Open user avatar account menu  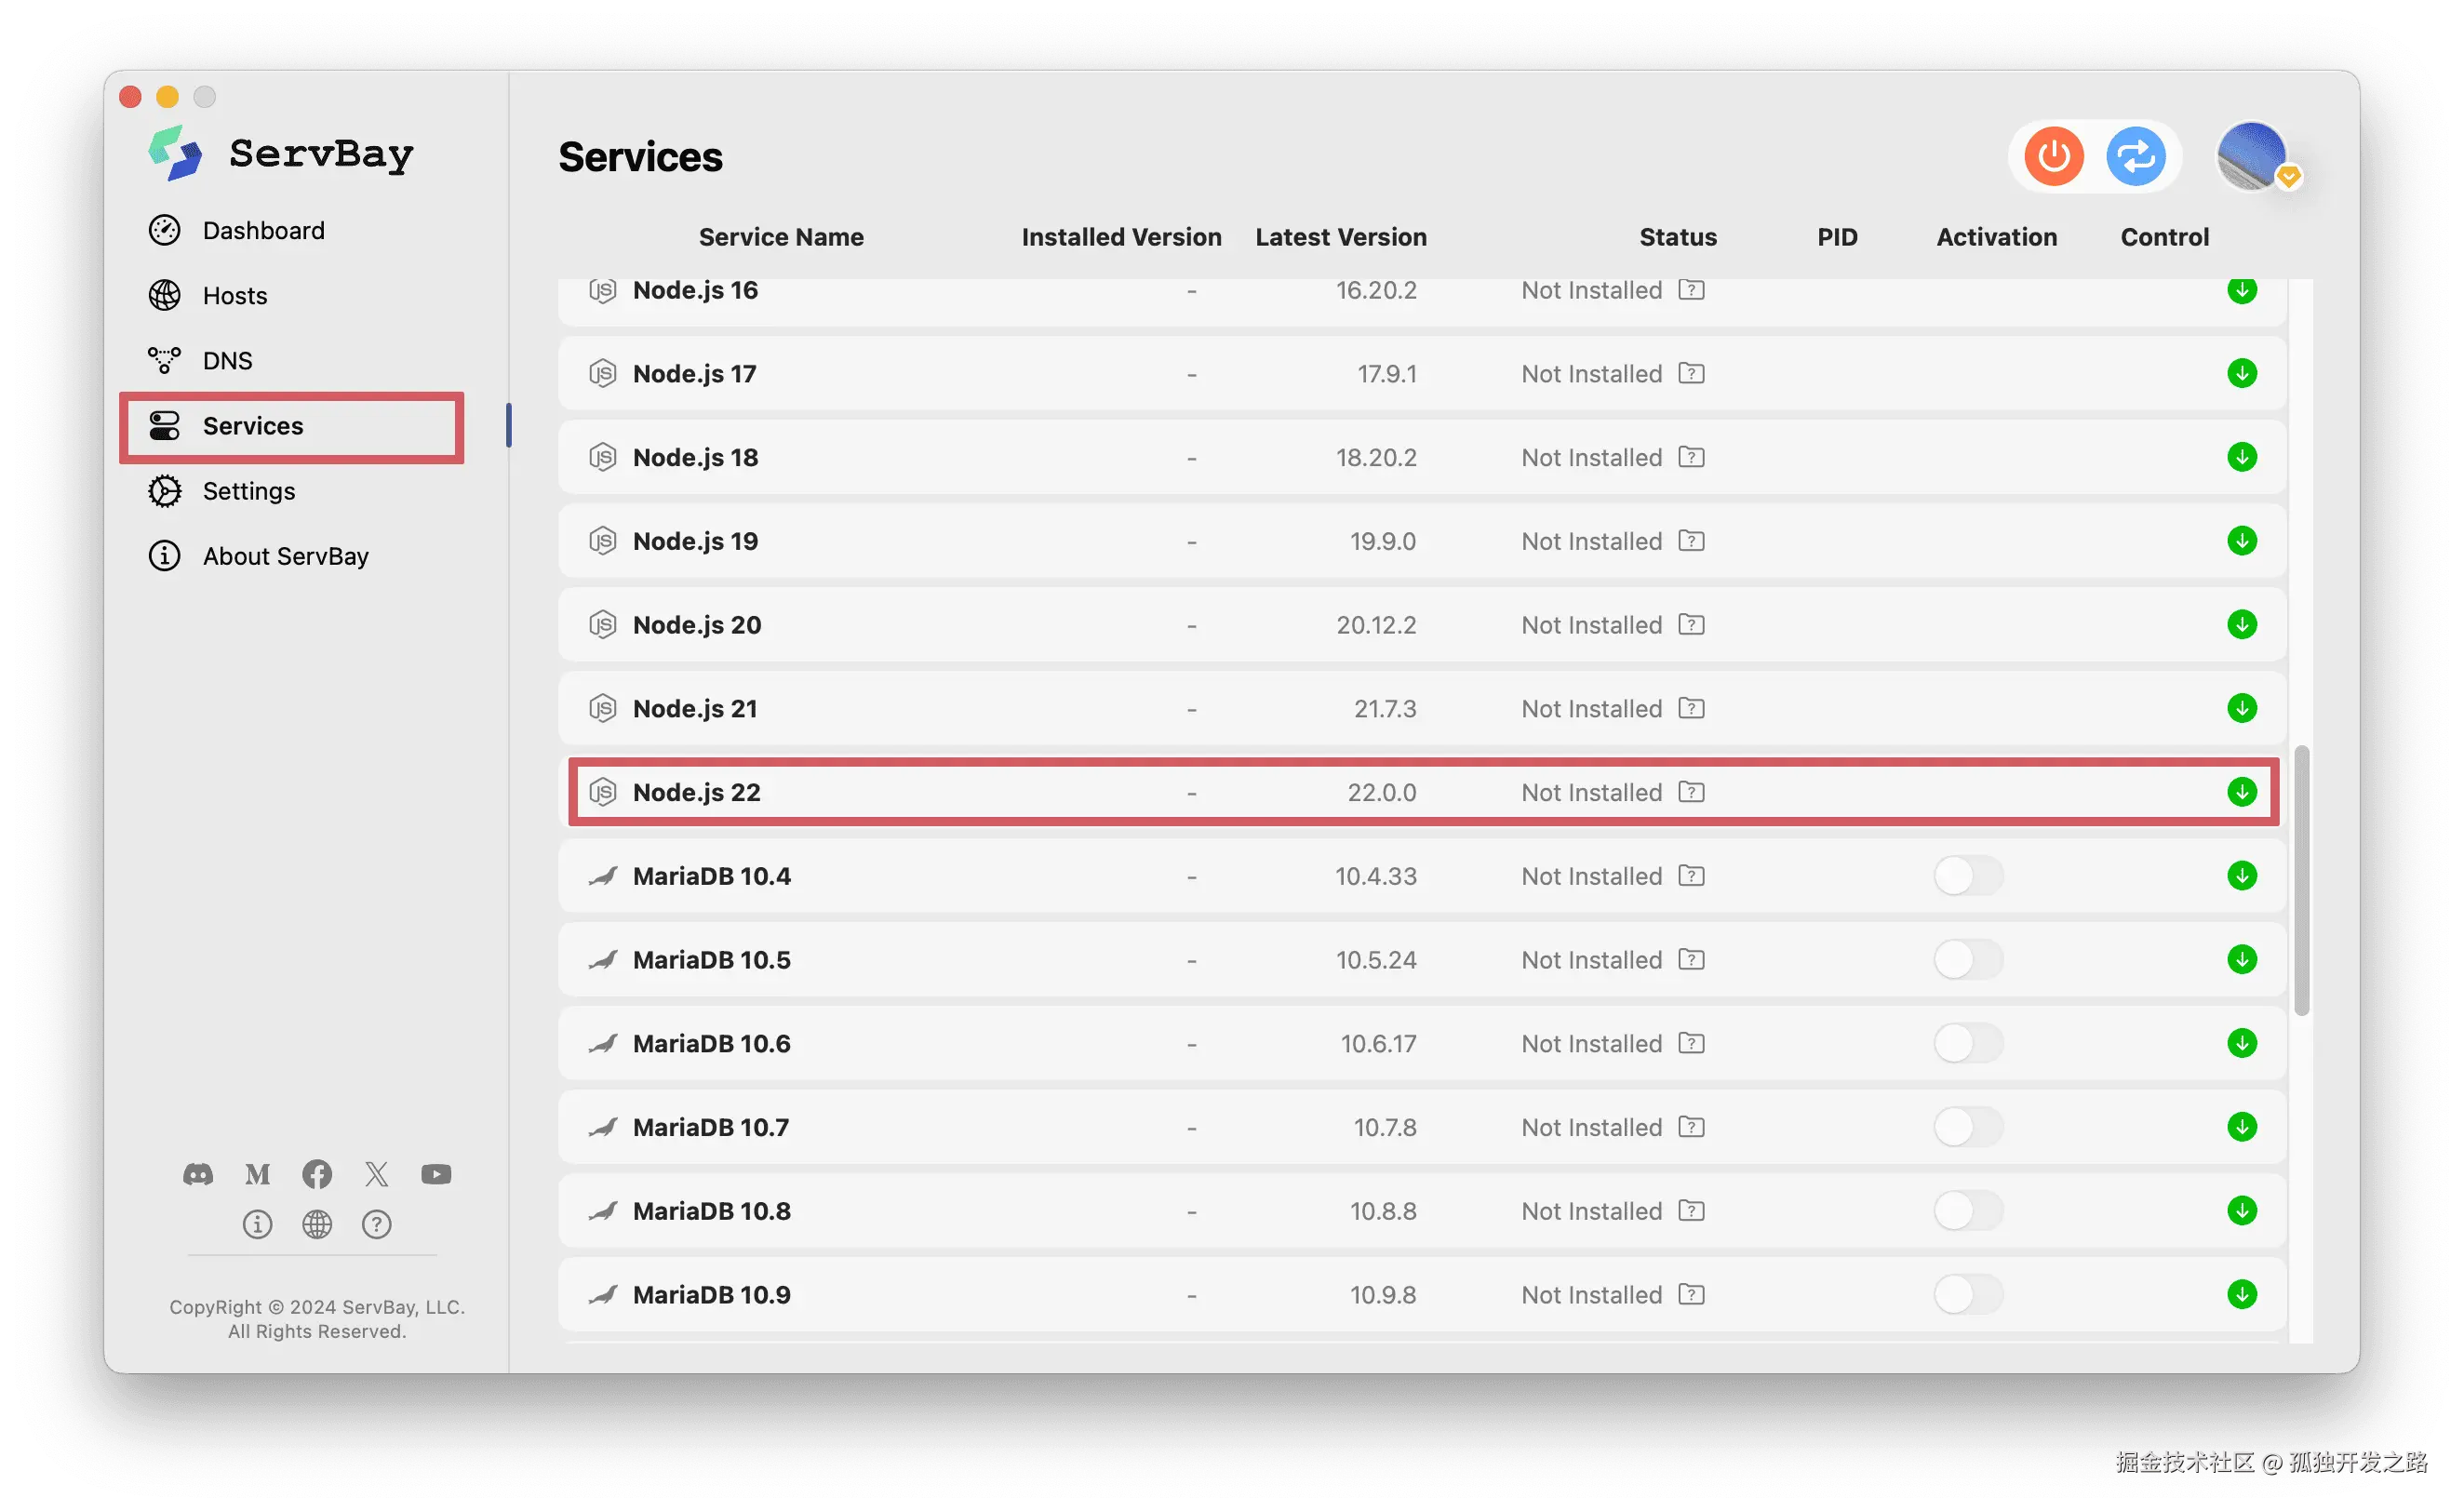[x=2251, y=157]
